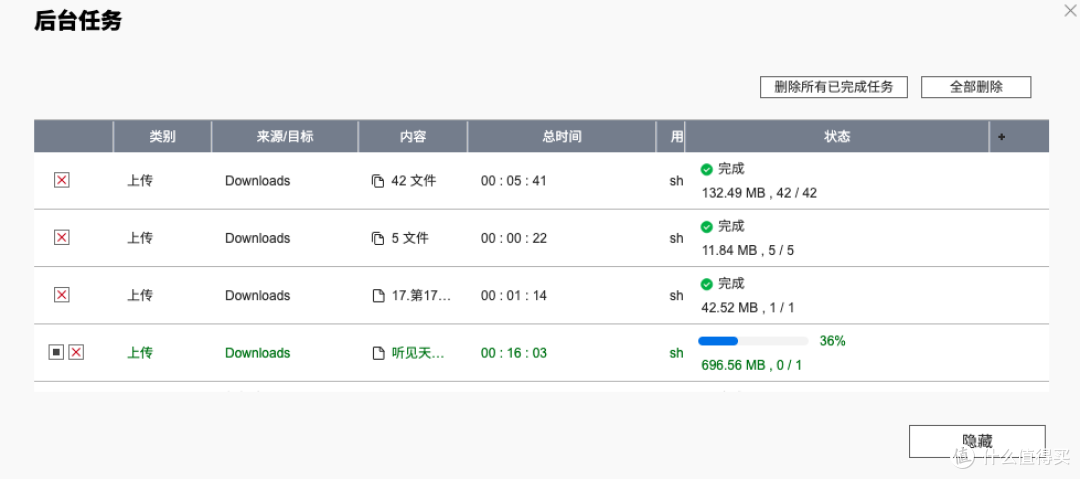
Task: Click the 36% upload progress bar
Action: tap(753, 340)
